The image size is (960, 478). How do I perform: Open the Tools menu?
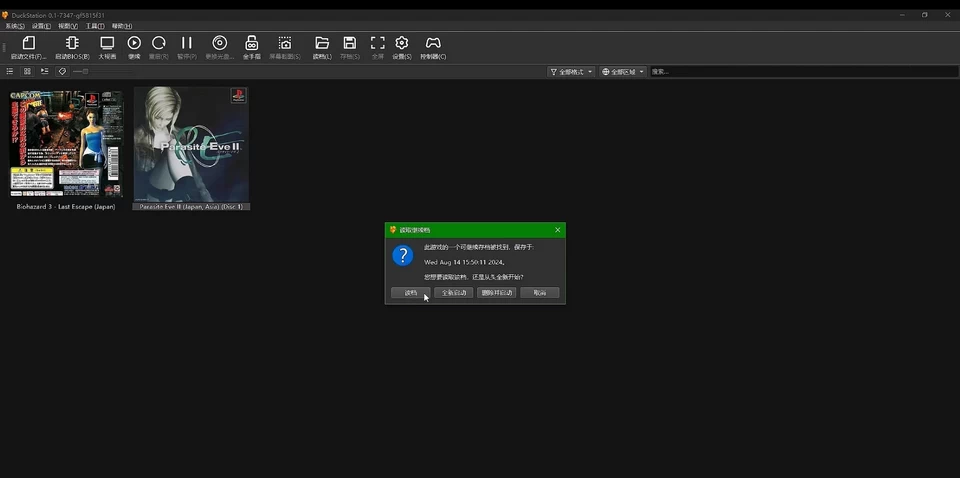(x=94, y=26)
